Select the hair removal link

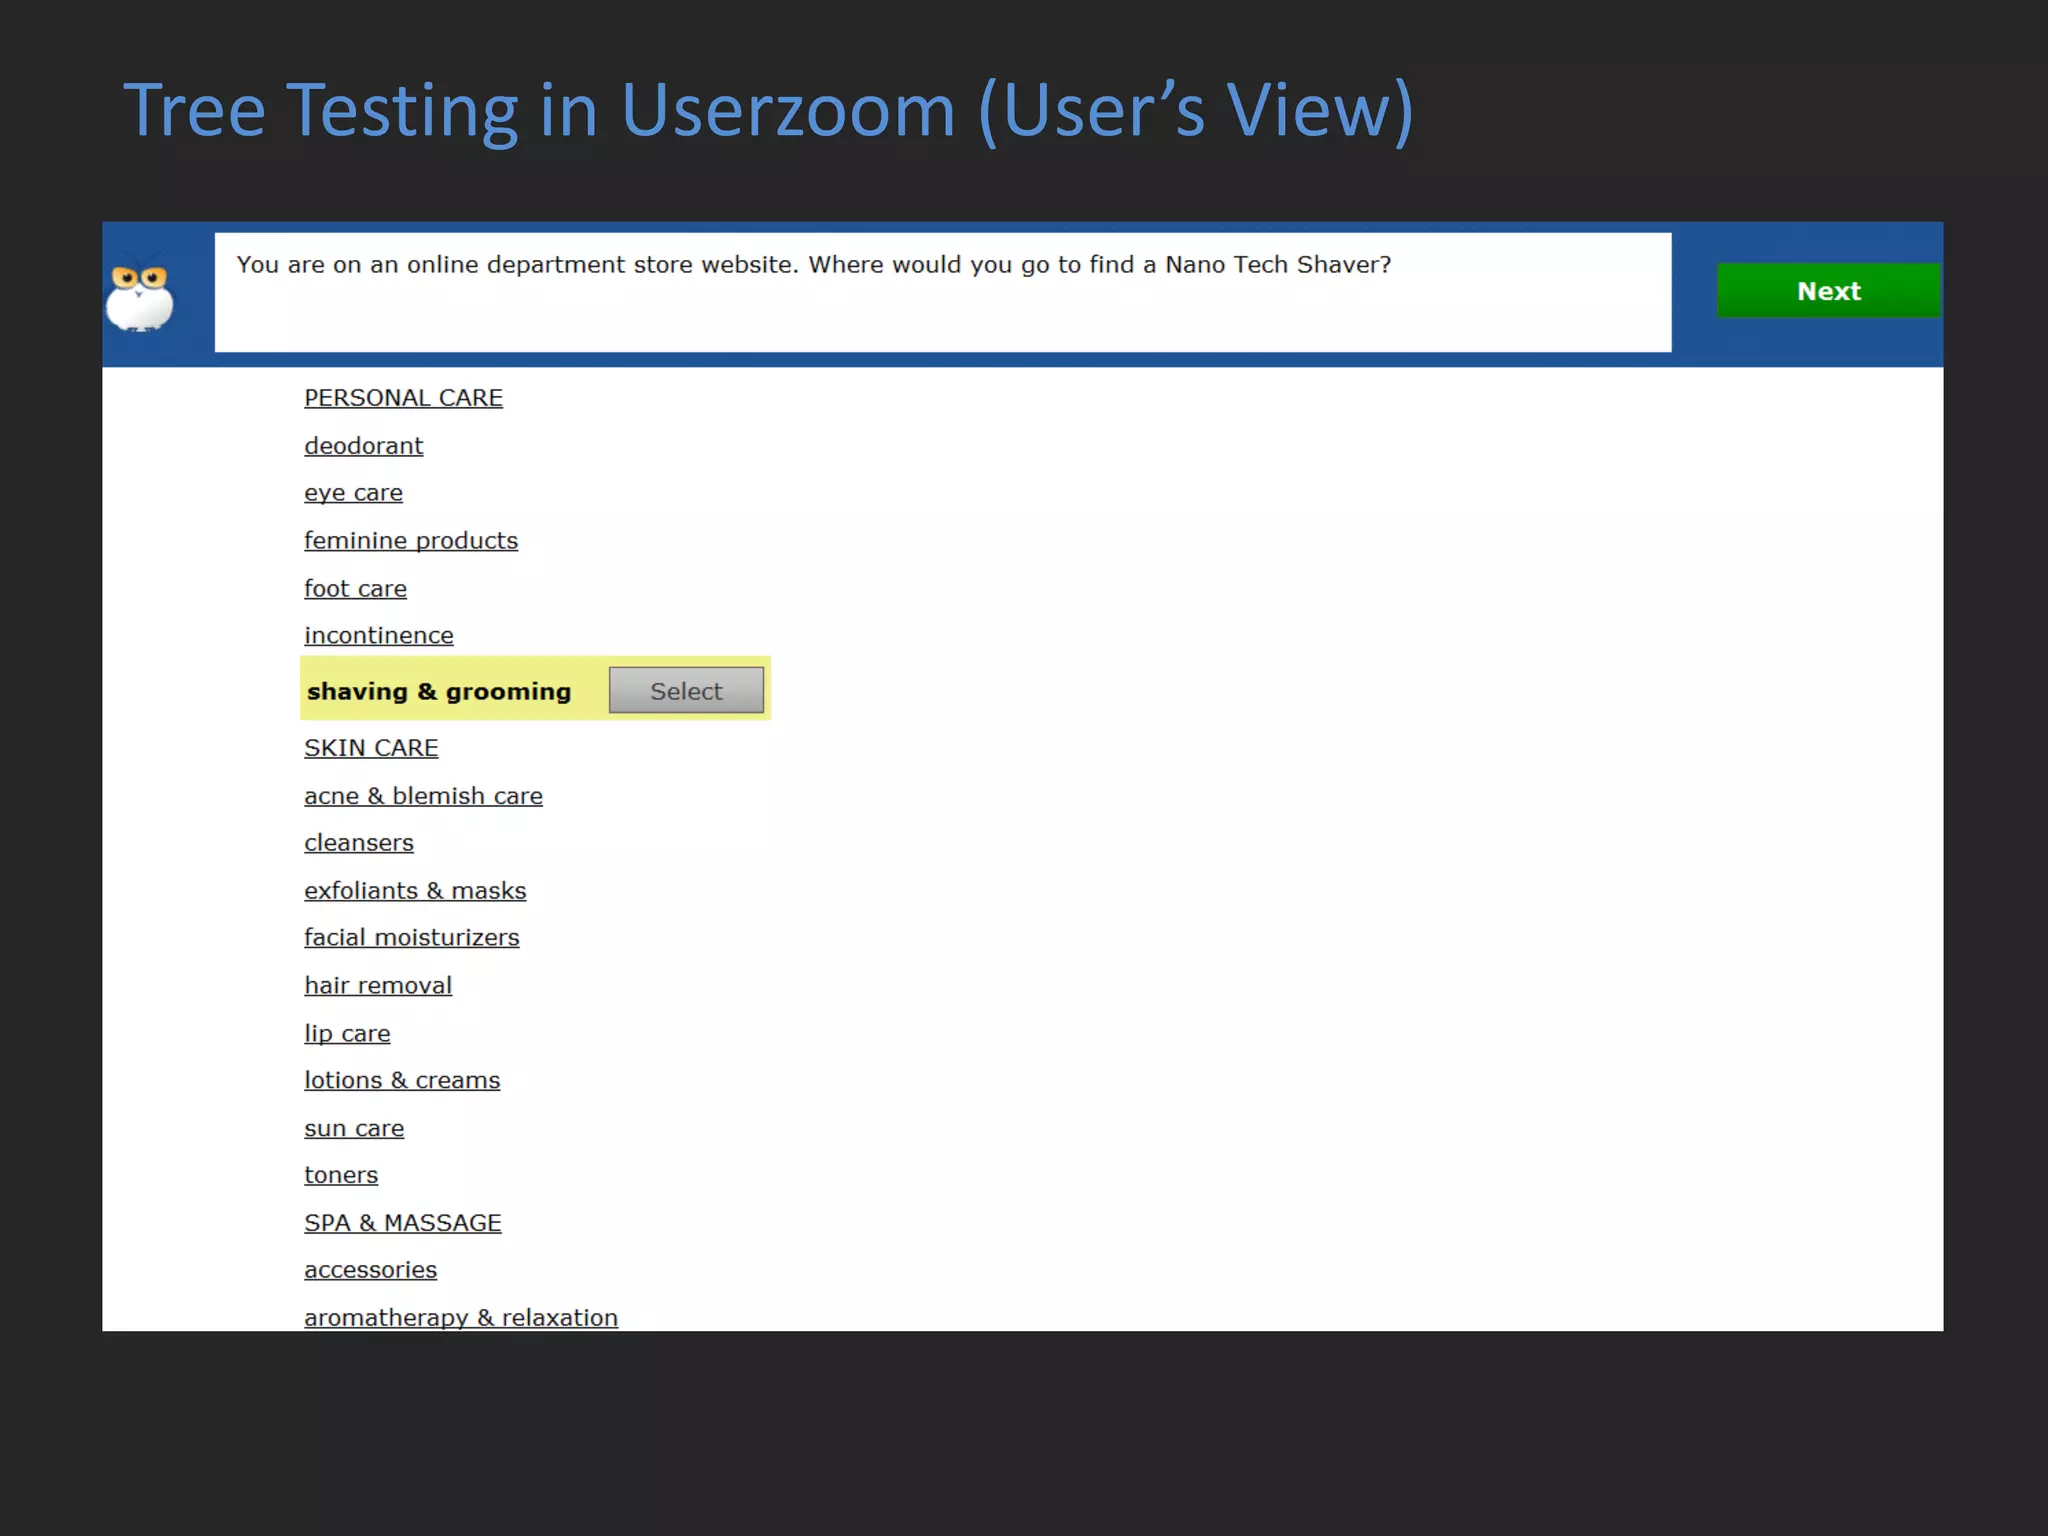(378, 986)
